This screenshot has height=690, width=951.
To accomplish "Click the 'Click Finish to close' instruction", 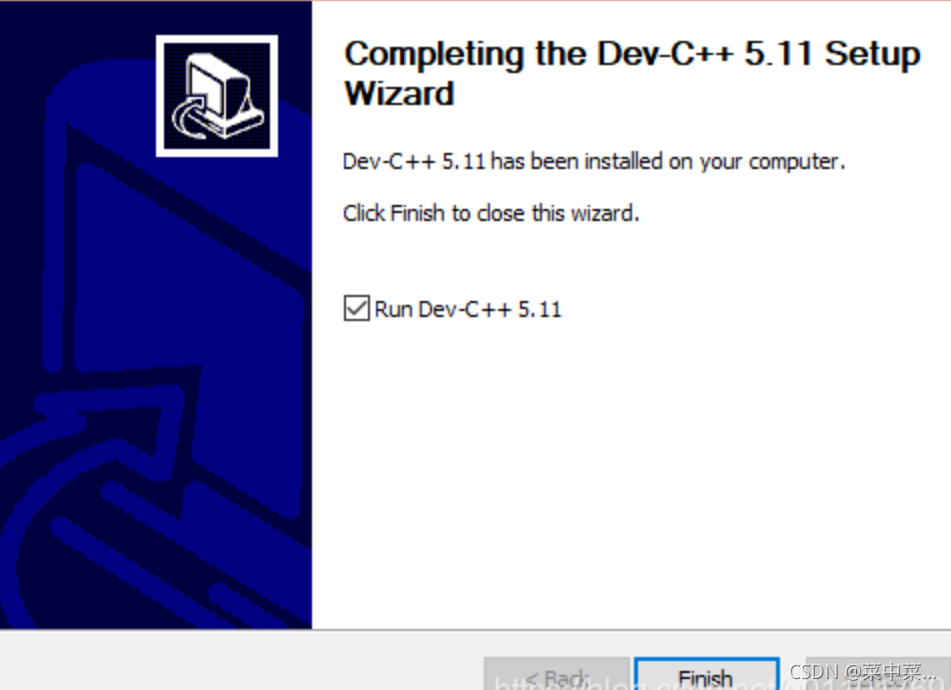I will 491,213.
